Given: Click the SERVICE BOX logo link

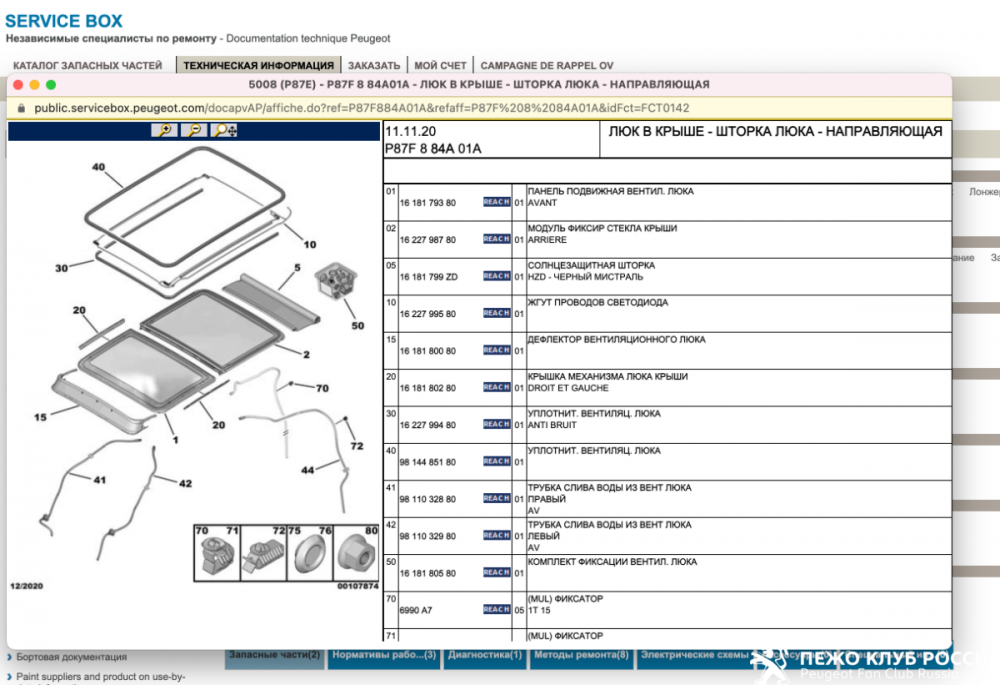Looking at the screenshot, I should (64, 21).
